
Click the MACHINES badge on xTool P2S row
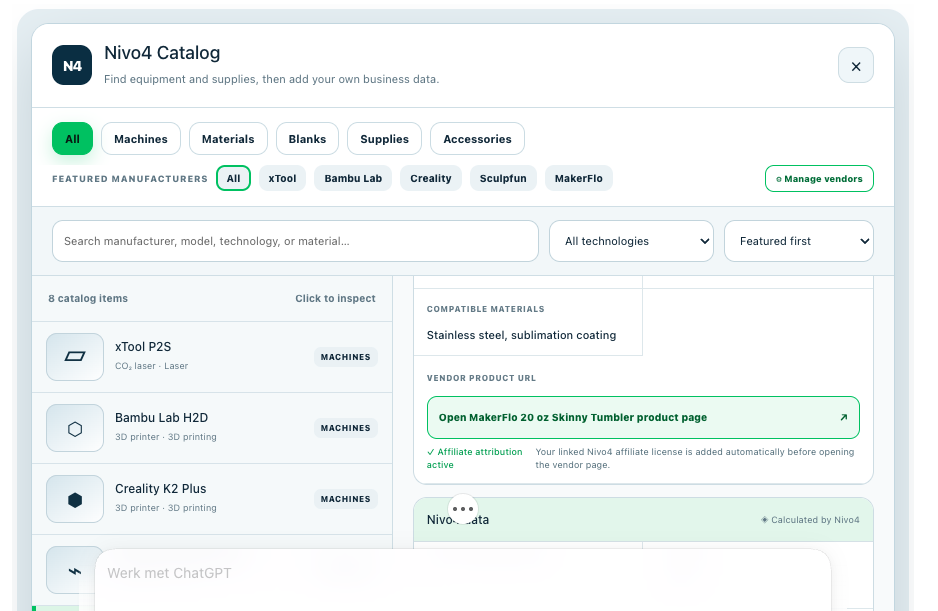346,357
